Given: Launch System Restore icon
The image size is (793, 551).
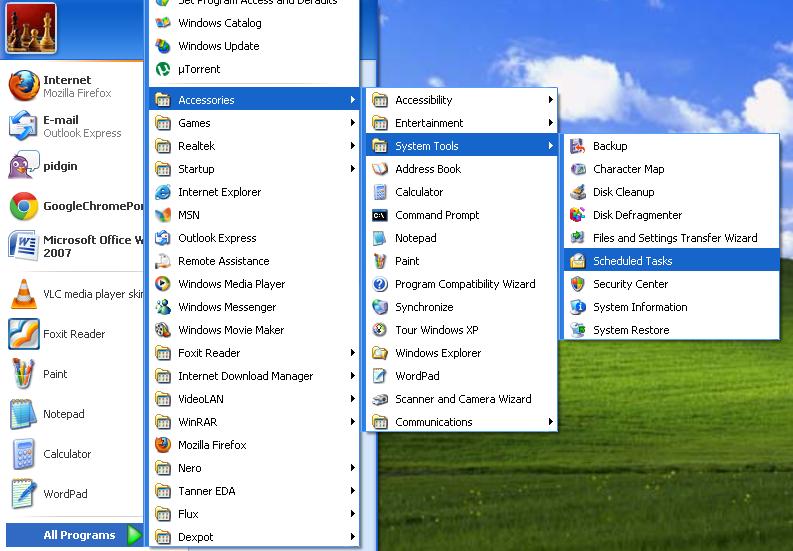Looking at the screenshot, I should 578,330.
